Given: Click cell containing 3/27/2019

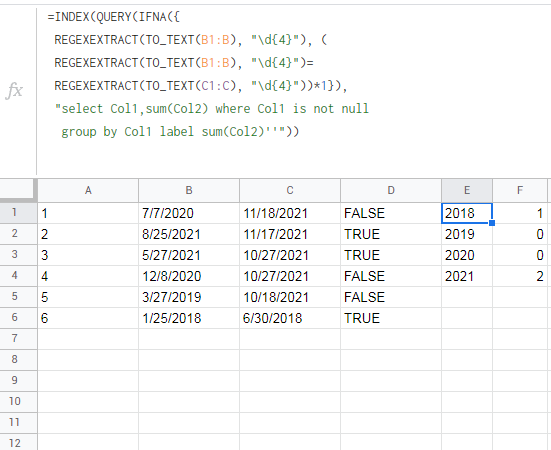Looking at the screenshot, I should pyautogui.click(x=189, y=297).
